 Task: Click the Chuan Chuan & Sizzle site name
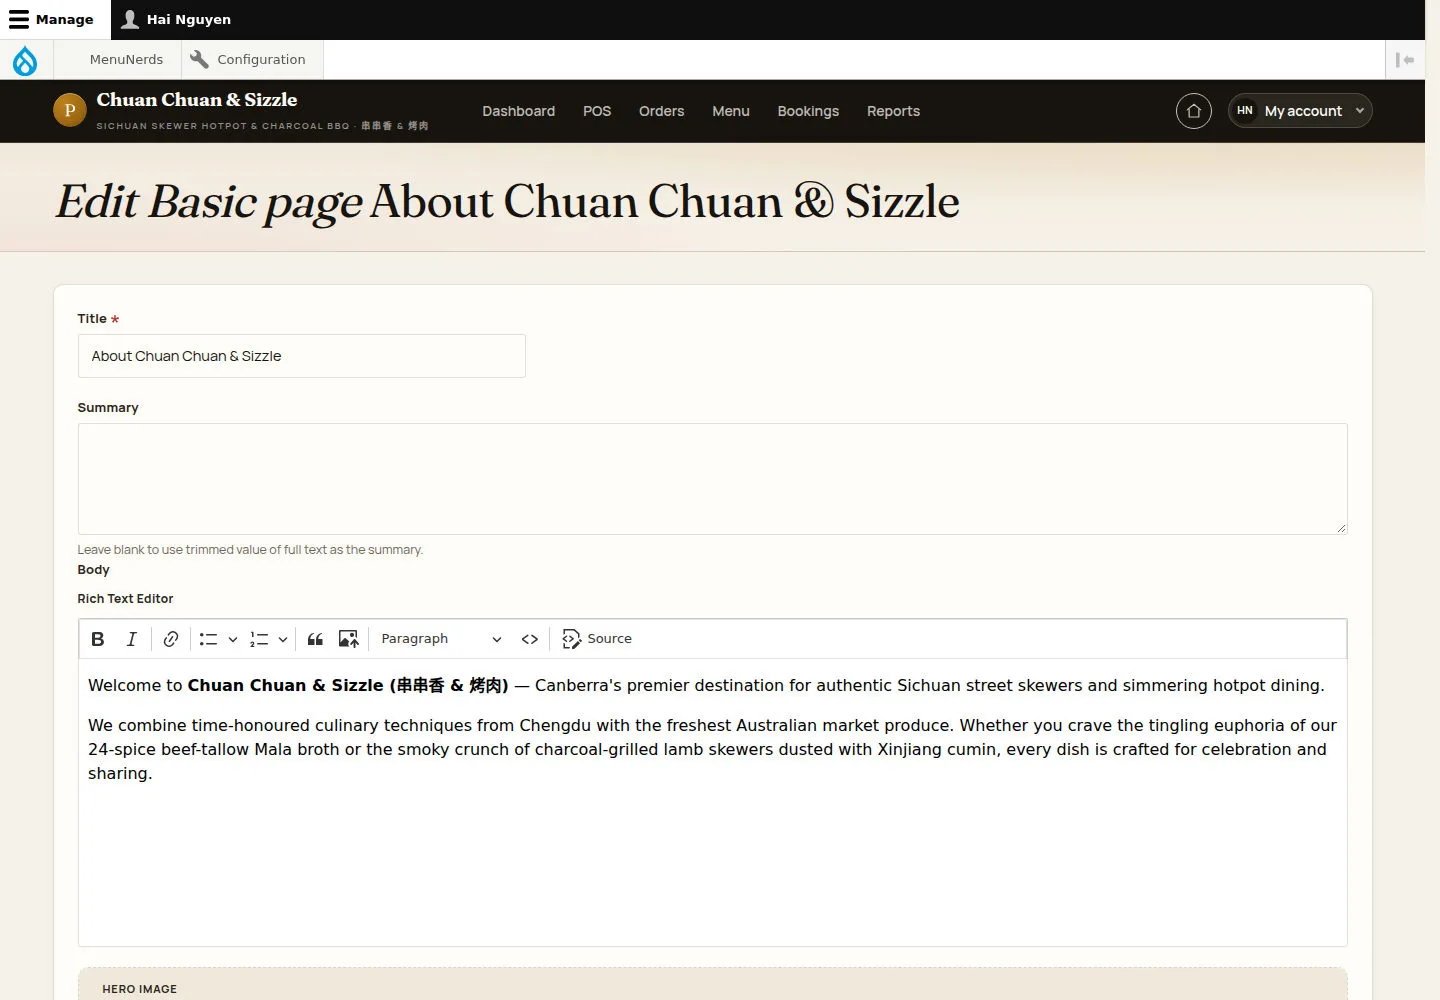click(197, 100)
